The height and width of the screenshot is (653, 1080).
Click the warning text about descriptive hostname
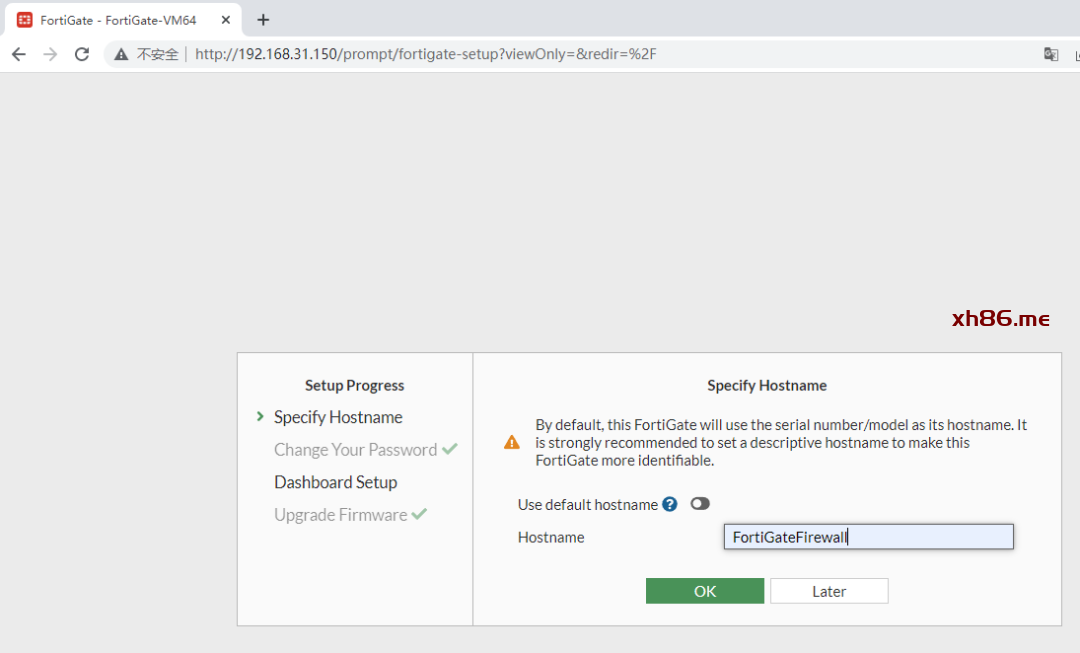click(x=781, y=442)
